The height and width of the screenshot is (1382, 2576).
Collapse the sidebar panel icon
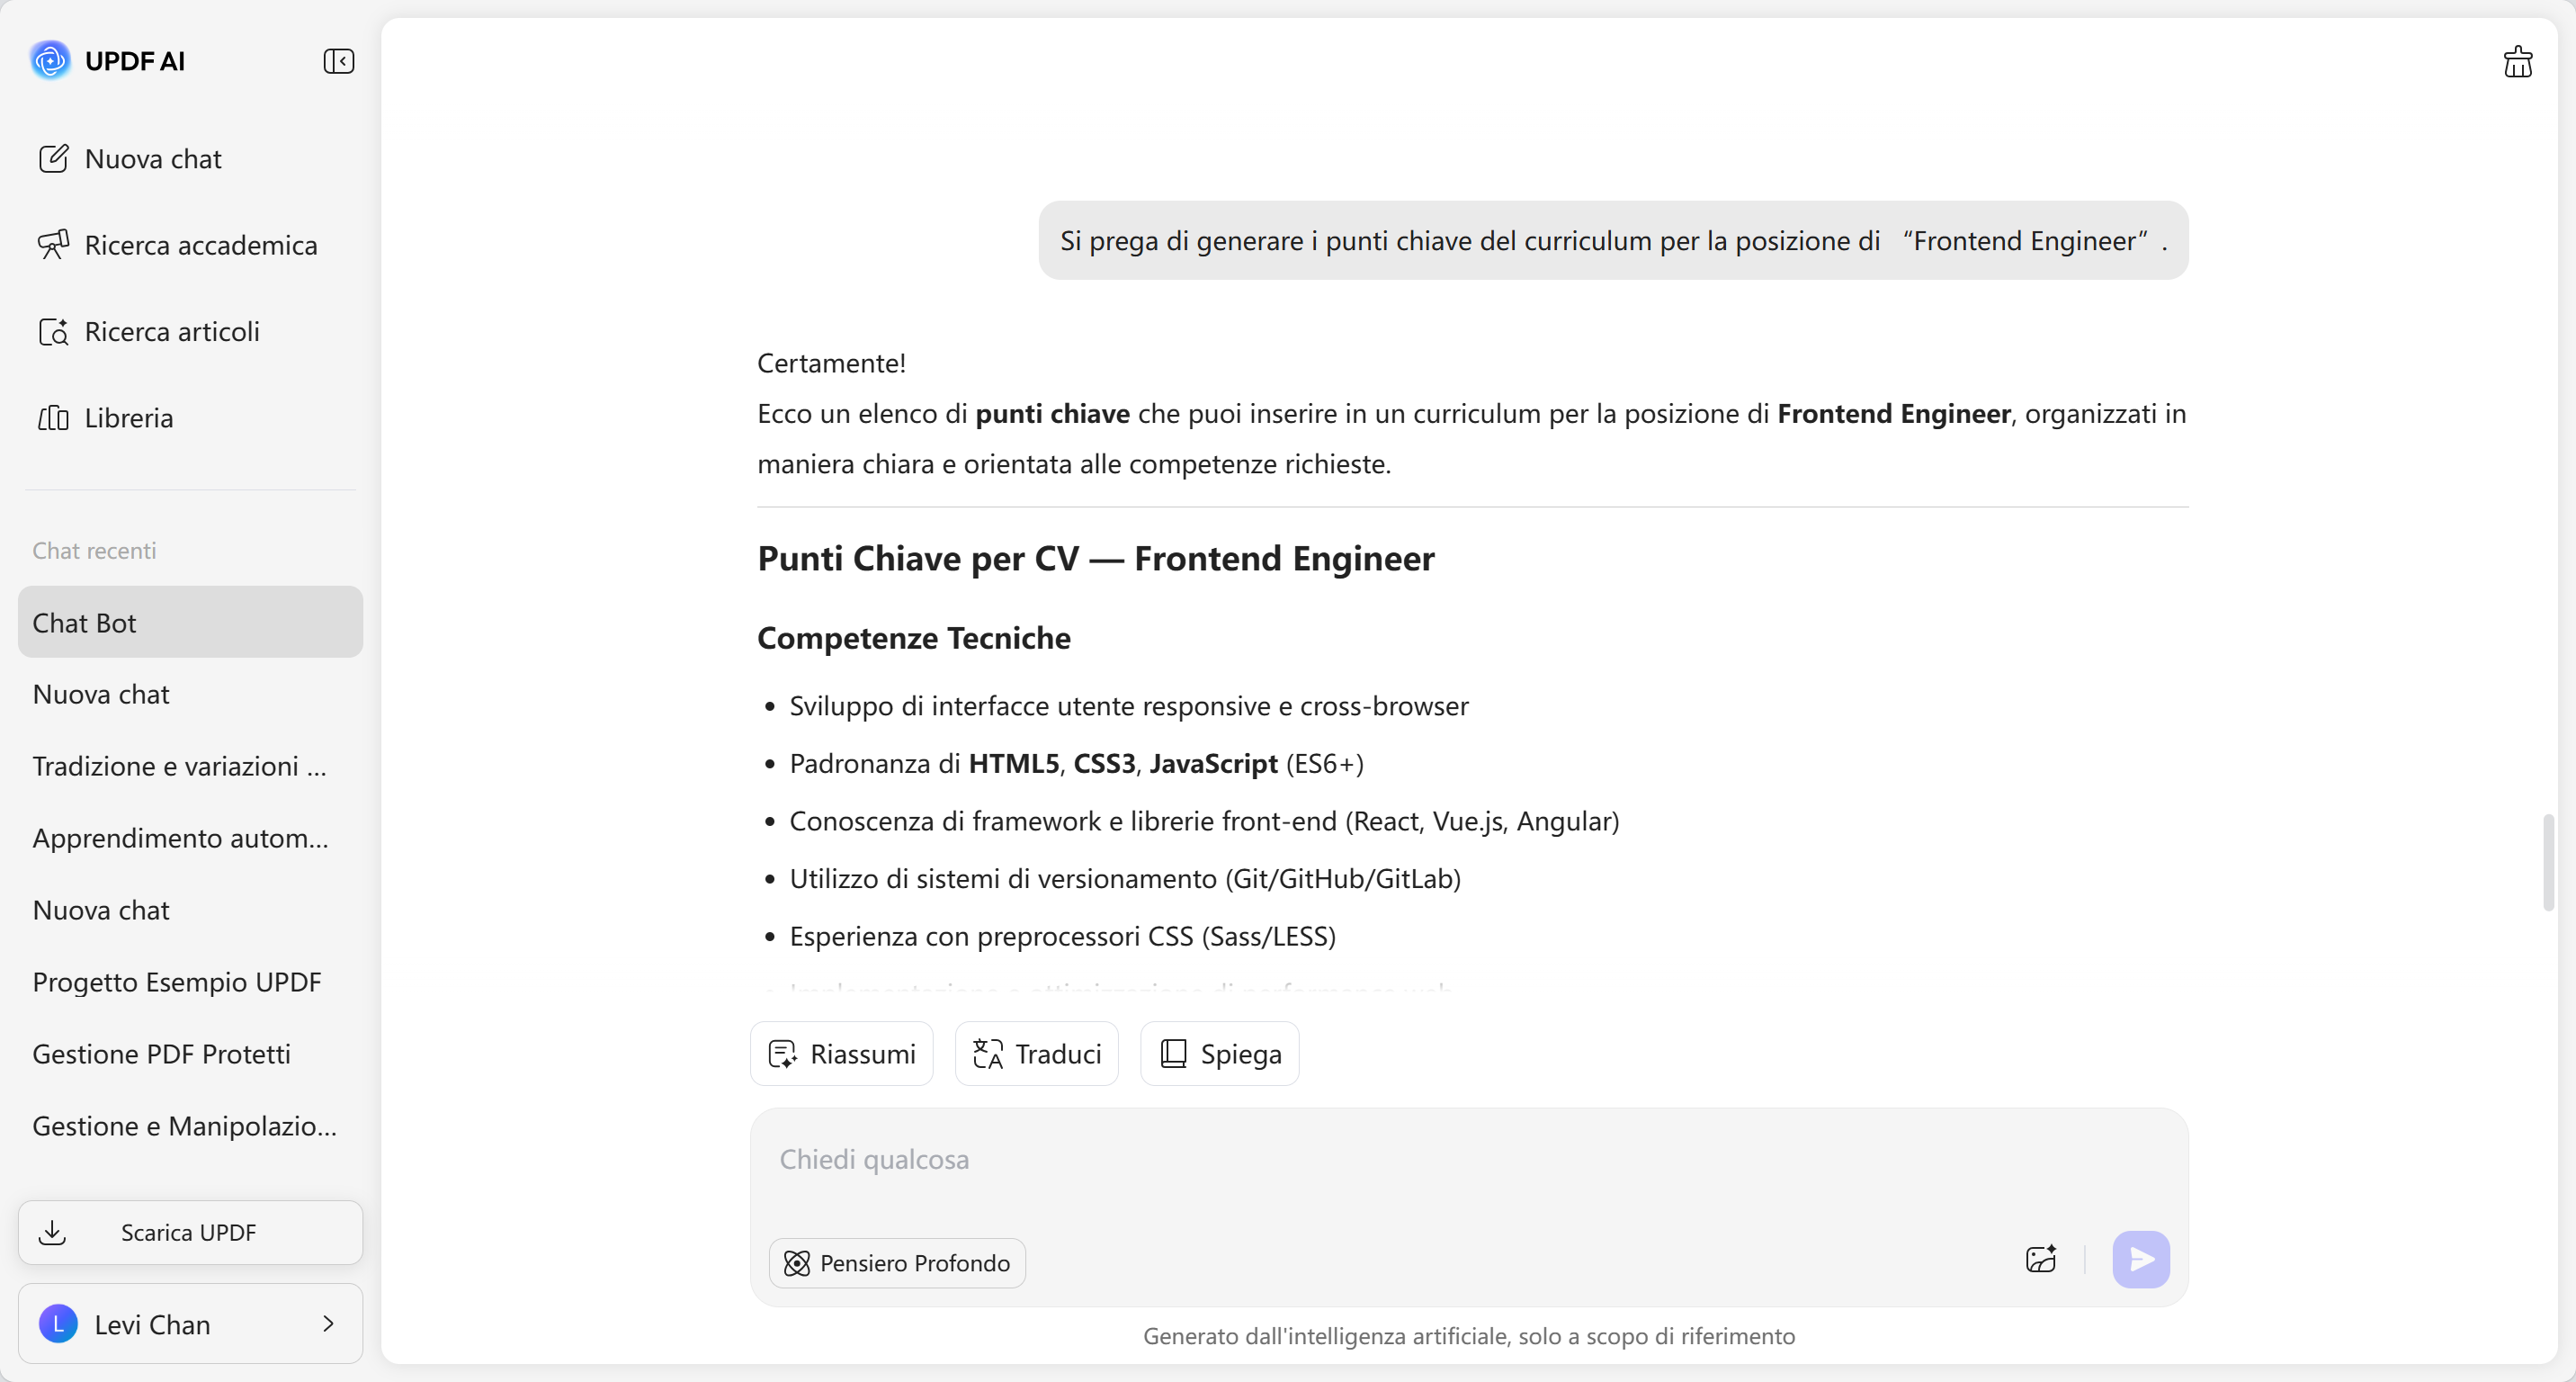(338, 61)
